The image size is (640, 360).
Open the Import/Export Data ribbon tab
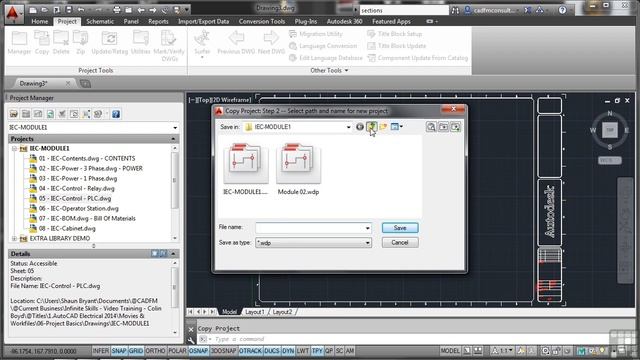[203, 22]
